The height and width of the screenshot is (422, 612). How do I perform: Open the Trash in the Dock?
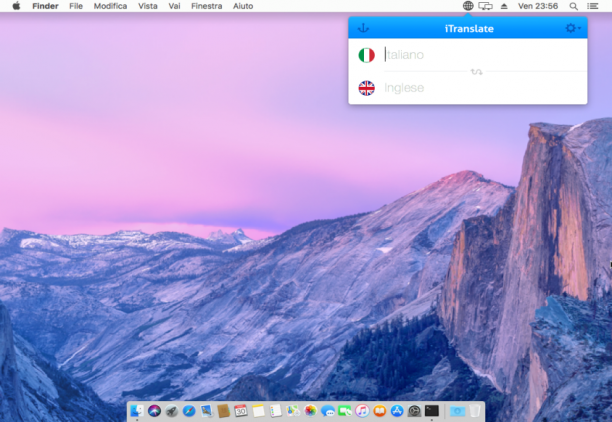click(475, 411)
